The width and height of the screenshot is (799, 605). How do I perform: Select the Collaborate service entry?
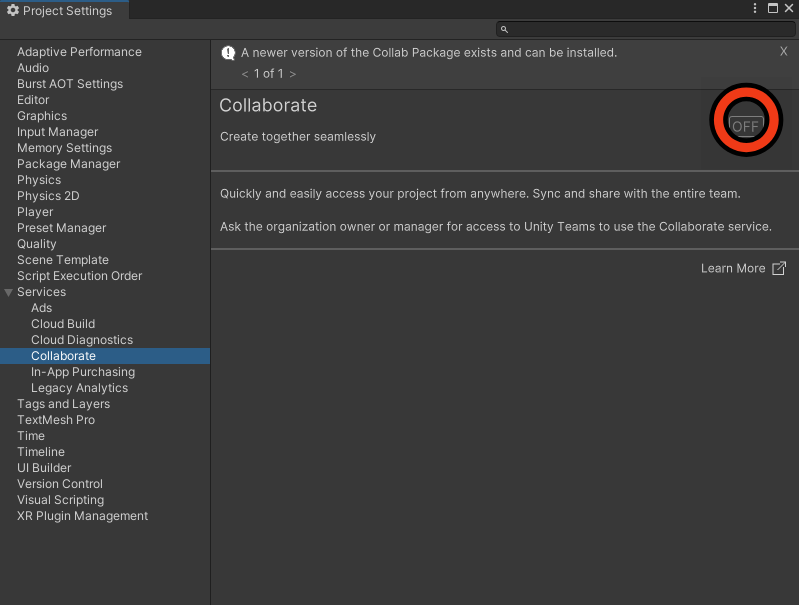coord(105,356)
